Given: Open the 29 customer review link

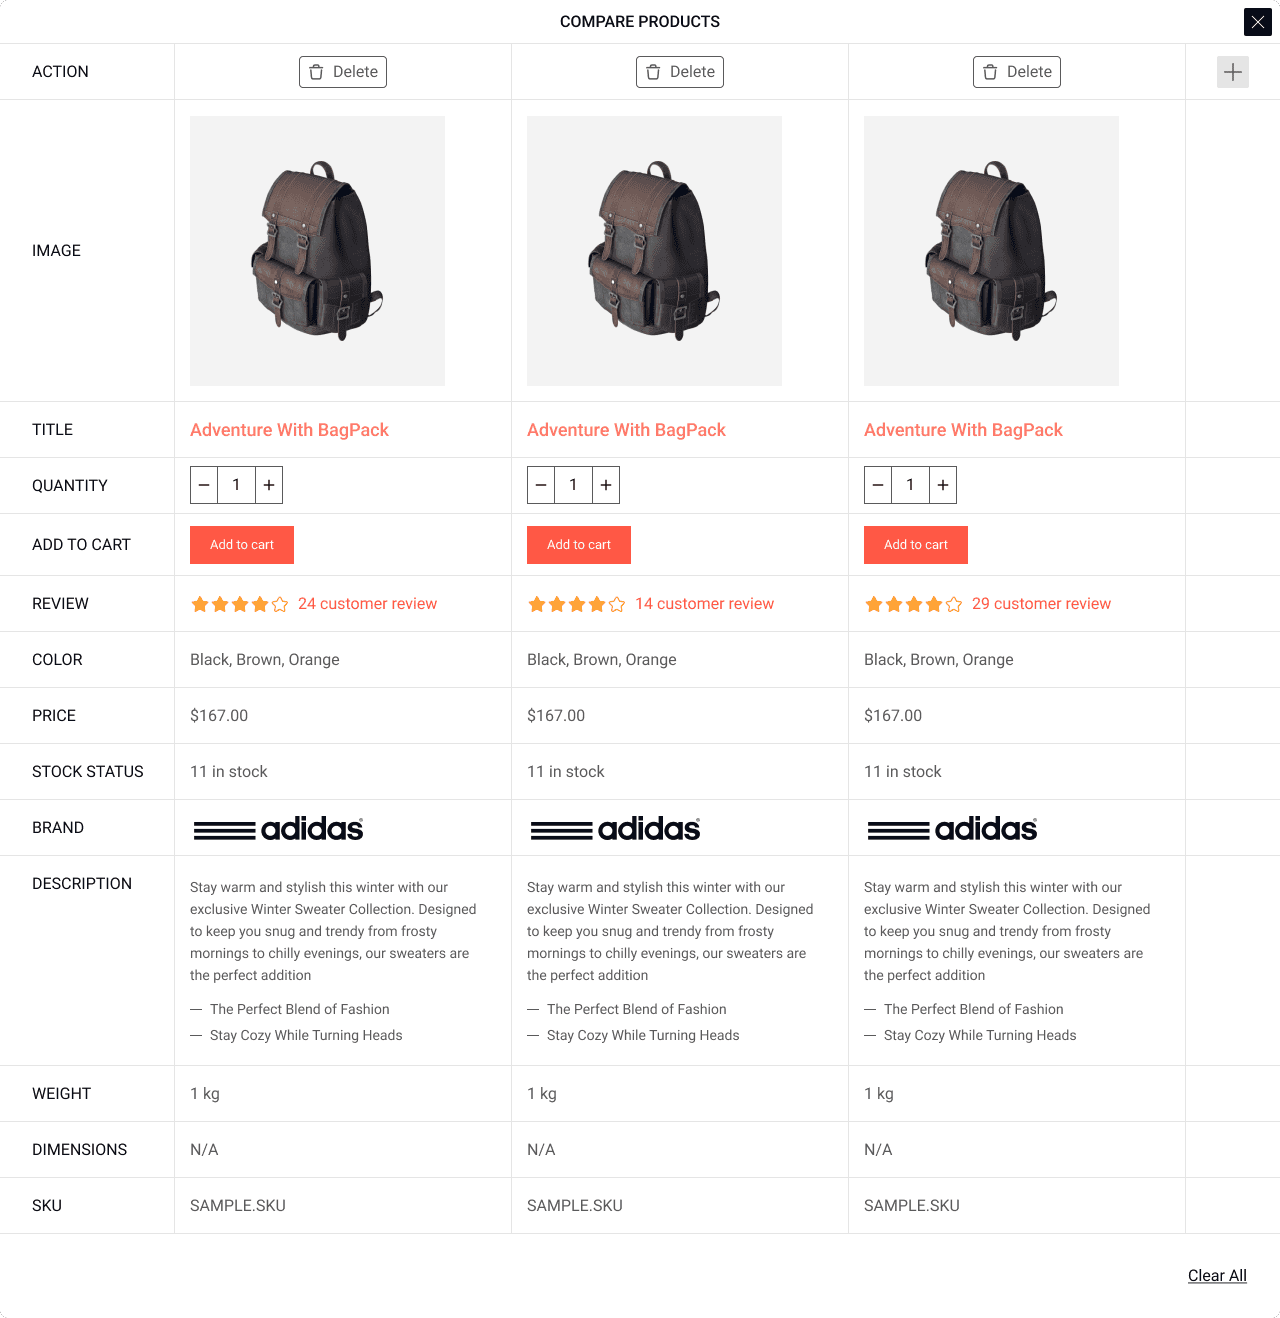Looking at the screenshot, I should 1041,604.
